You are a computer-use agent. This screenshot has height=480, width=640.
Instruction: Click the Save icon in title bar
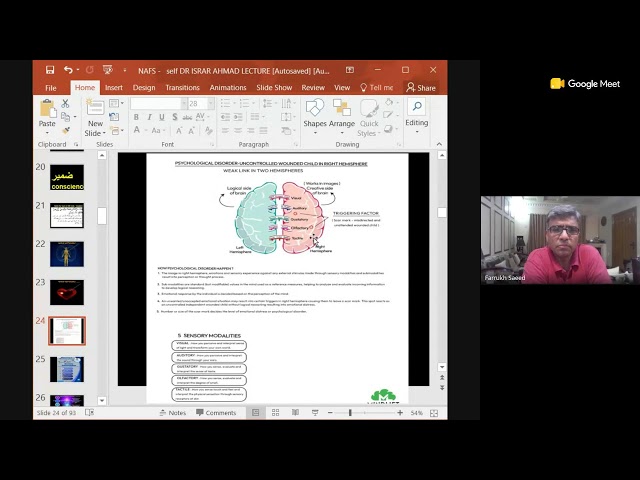[x=50, y=70]
